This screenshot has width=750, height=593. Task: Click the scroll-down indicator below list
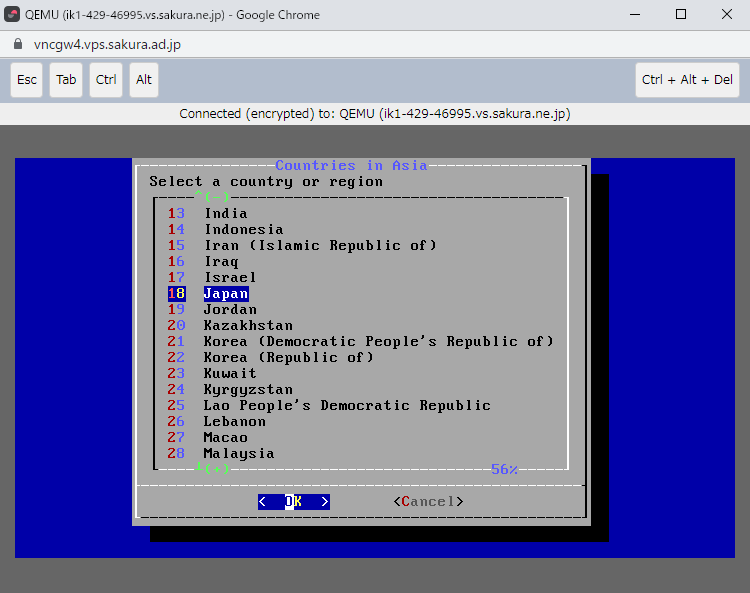pyautogui.click(x=212, y=469)
